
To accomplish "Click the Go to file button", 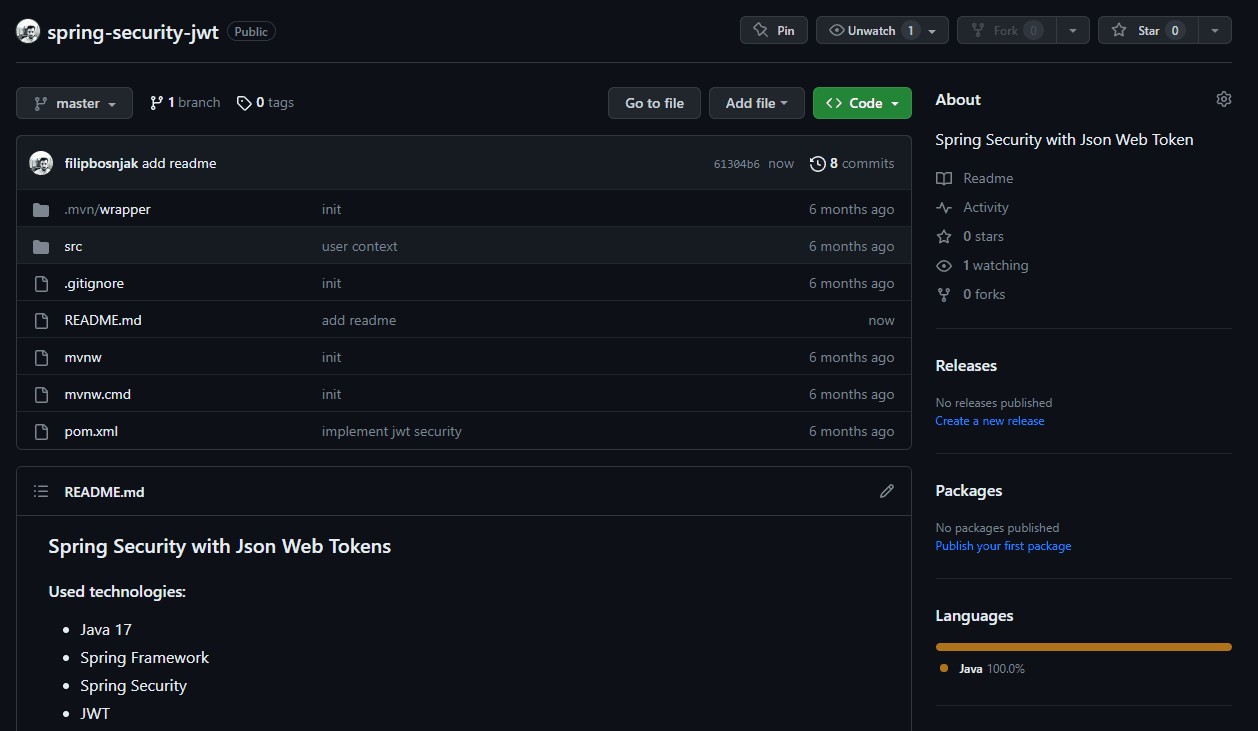I will pyautogui.click(x=655, y=103).
